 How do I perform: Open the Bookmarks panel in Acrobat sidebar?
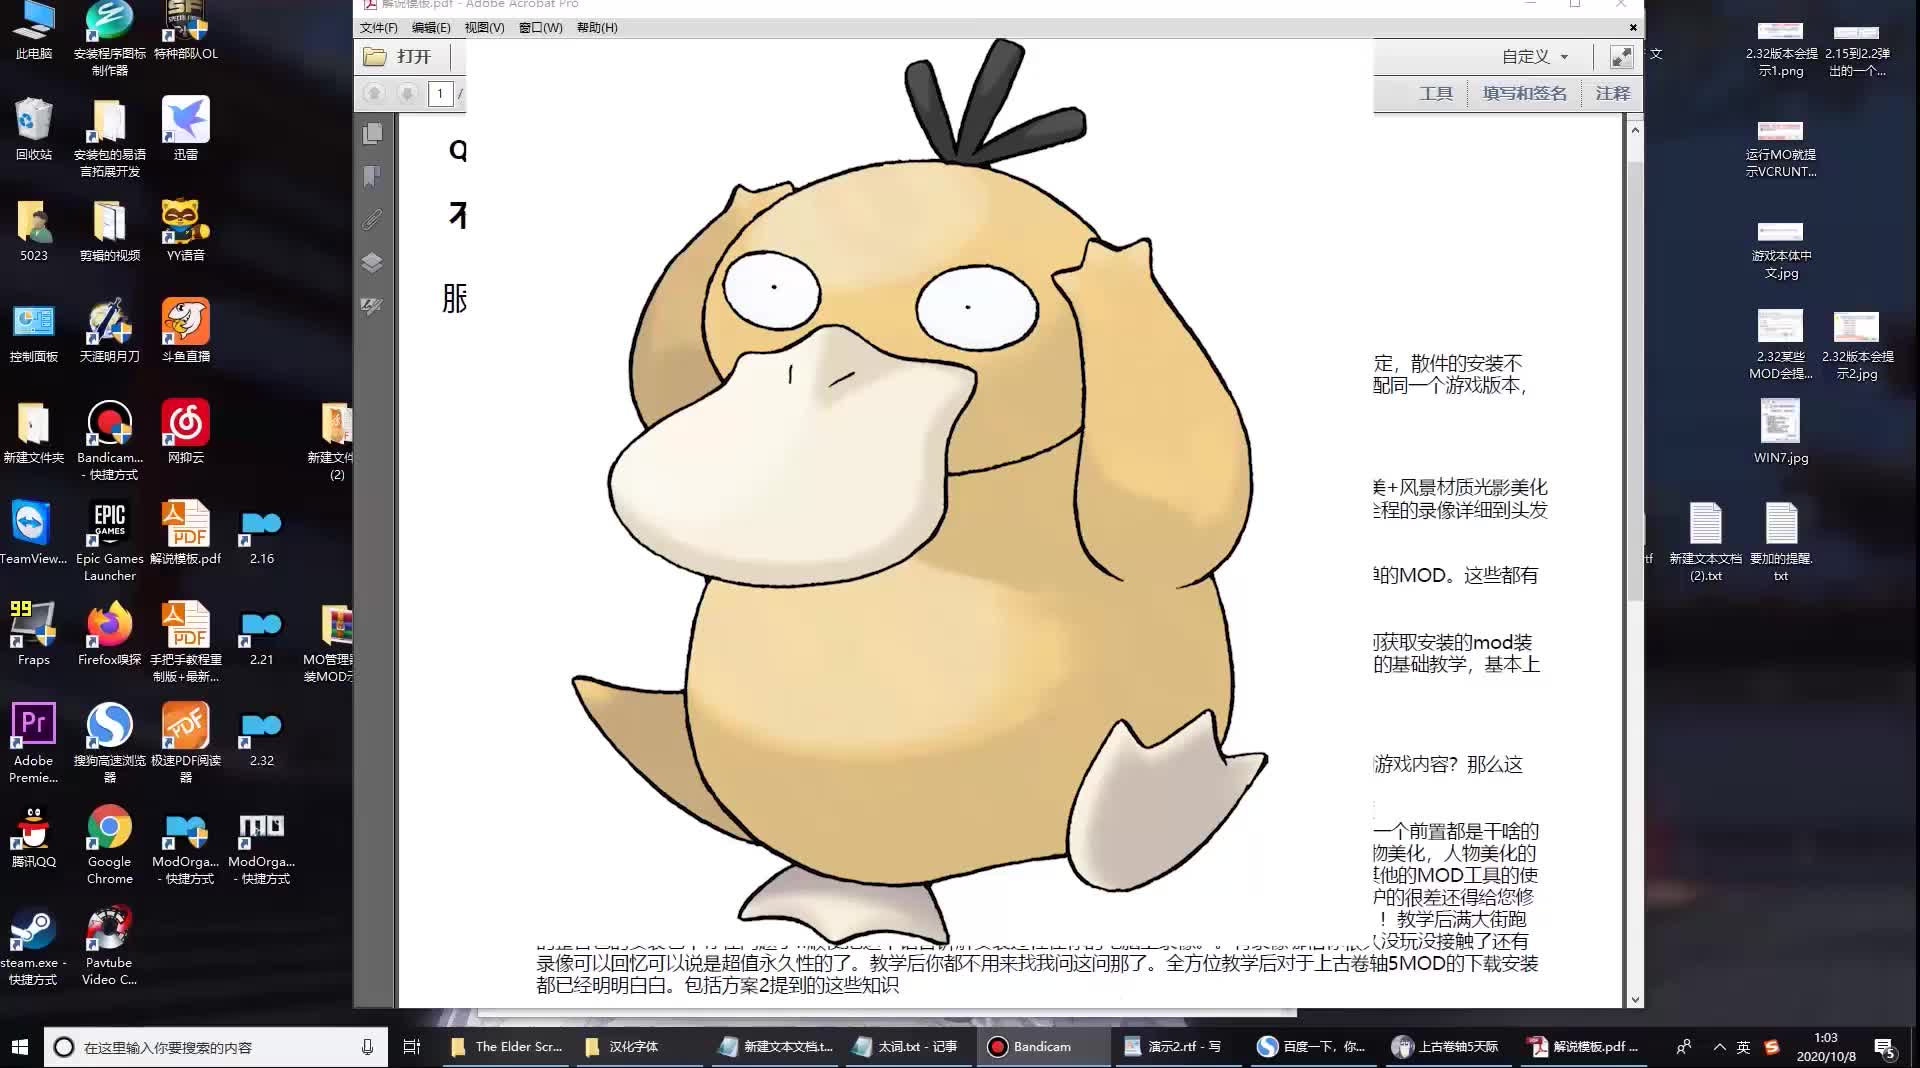click(372, 177)
